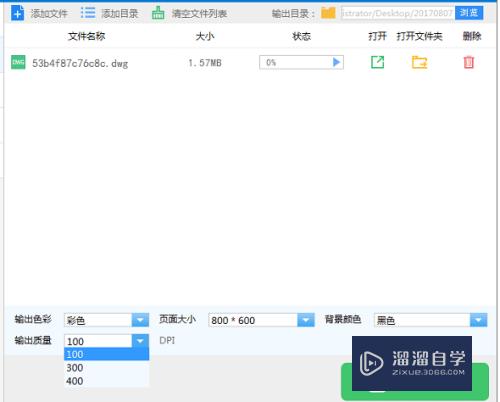This screenshot has height=402, width=500.
Task: Click the file size 1.57MB
Action: click(205, 63)
